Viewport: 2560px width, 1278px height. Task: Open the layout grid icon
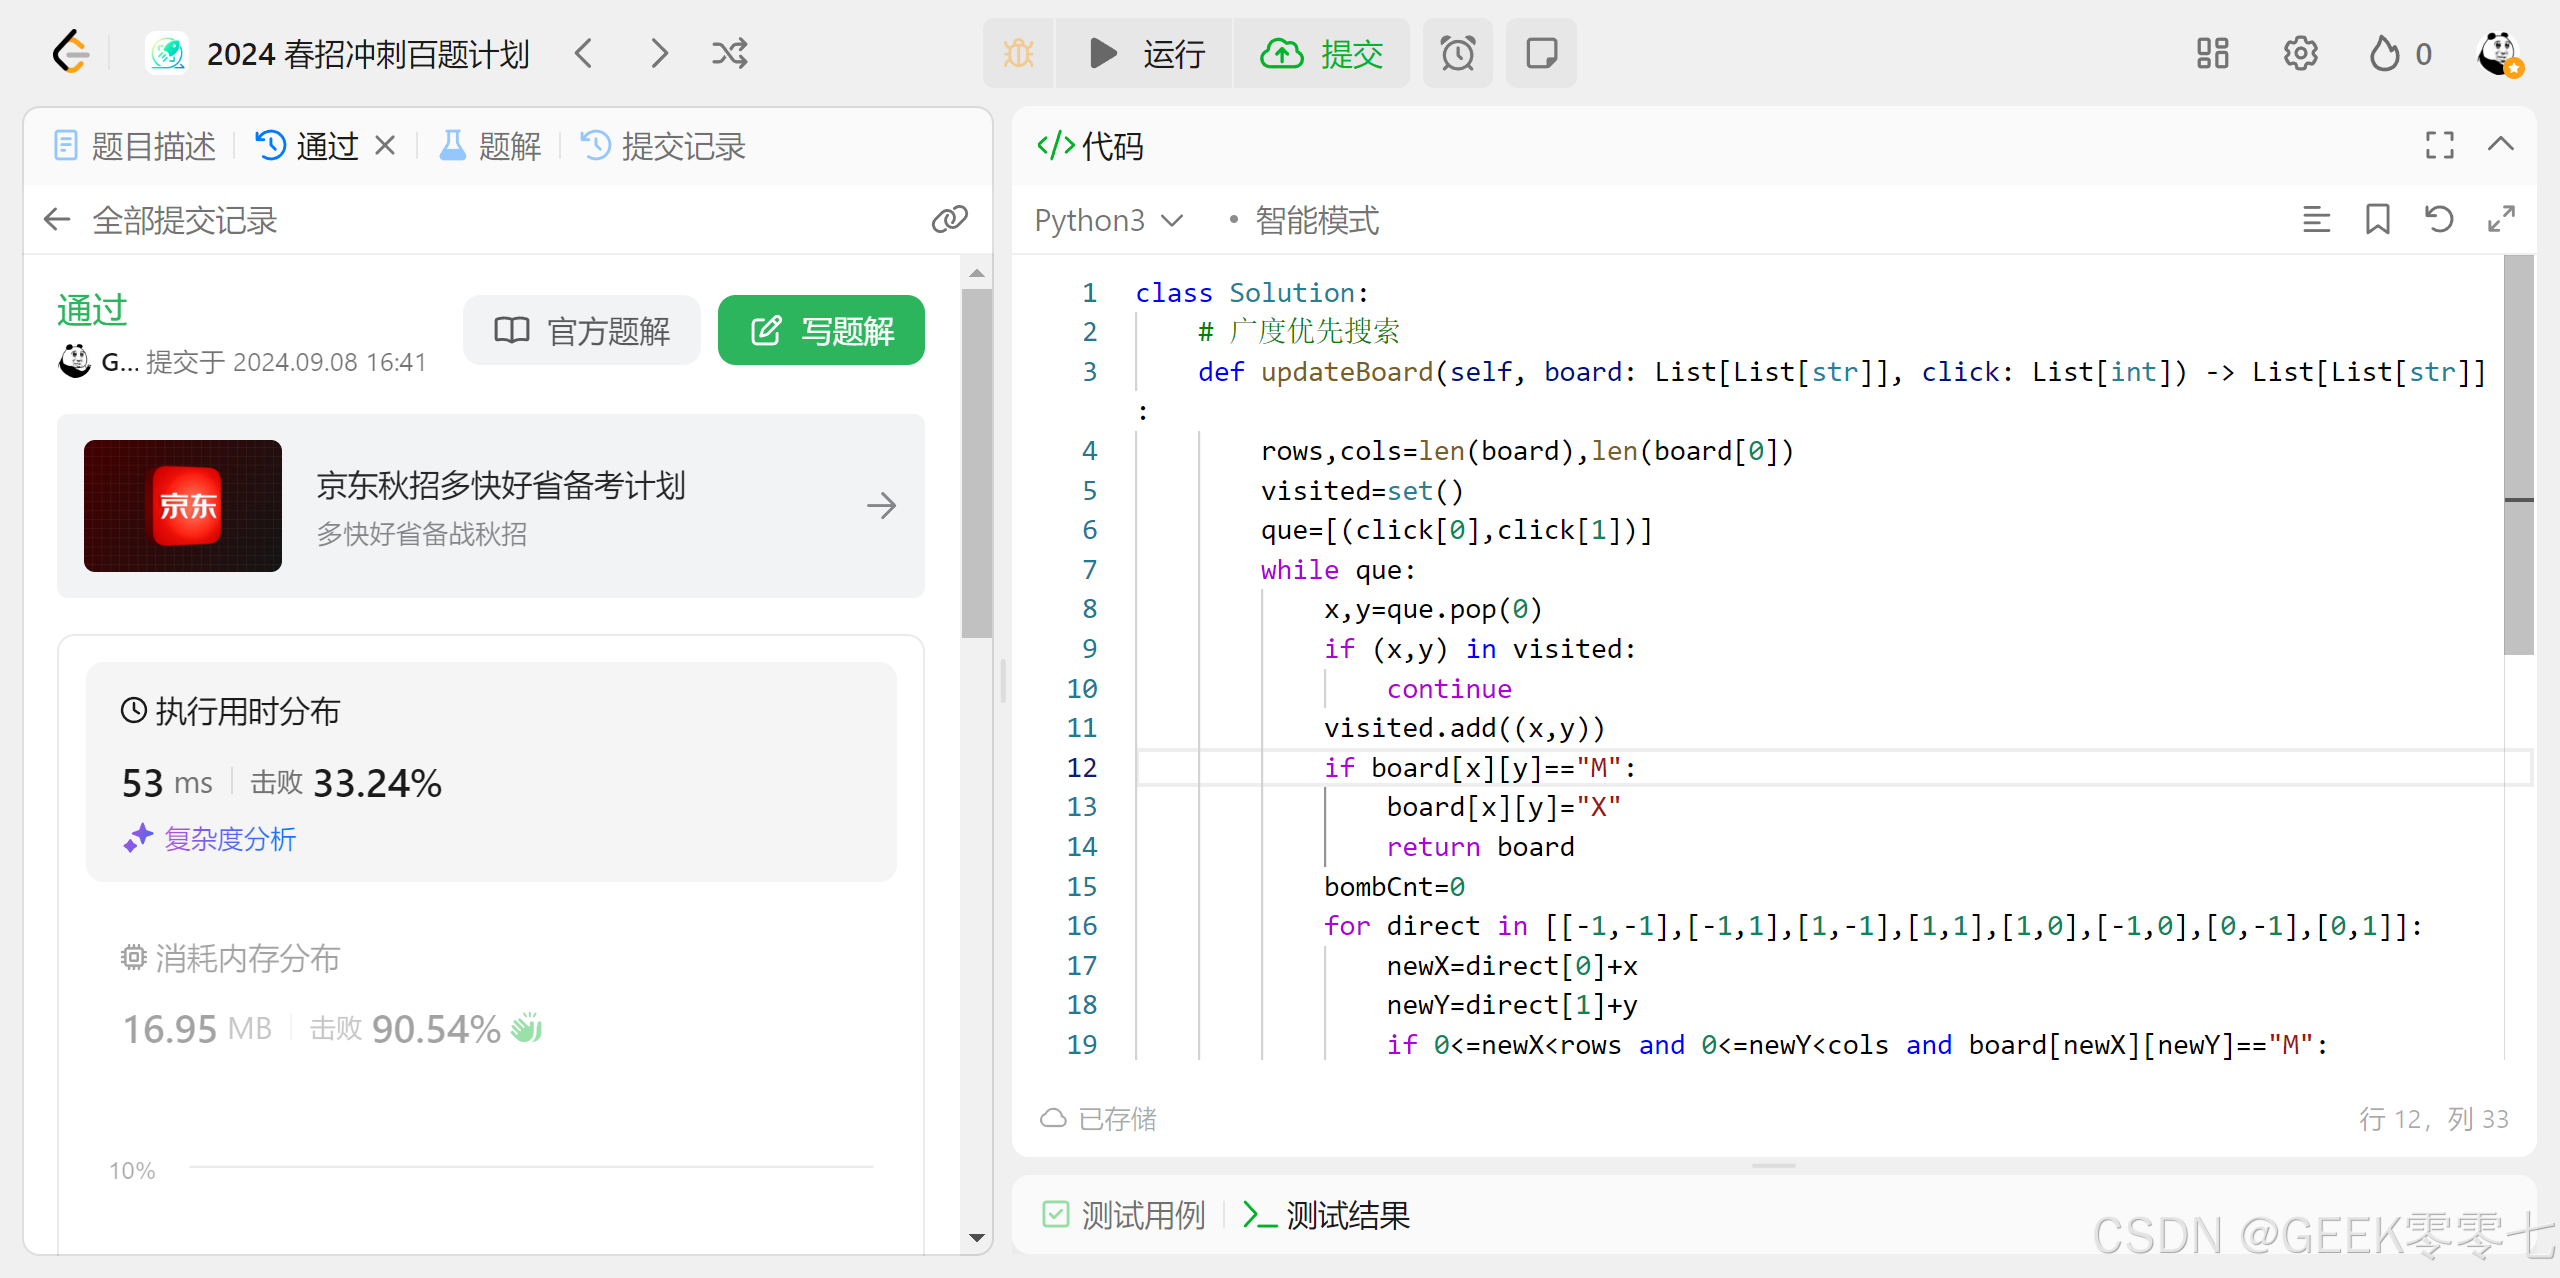click(x=2212, y=54)
